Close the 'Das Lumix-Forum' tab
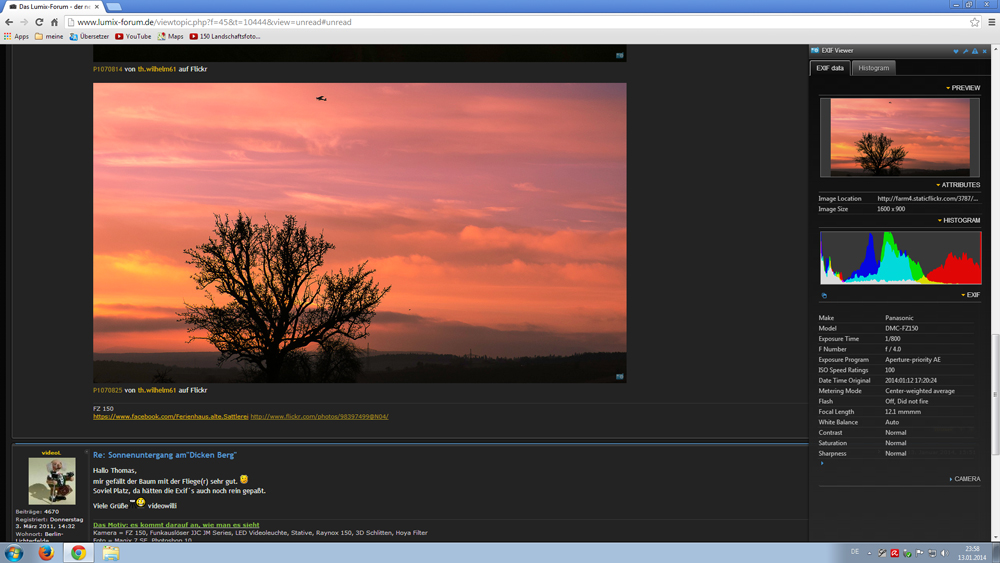 pos(97,6)
